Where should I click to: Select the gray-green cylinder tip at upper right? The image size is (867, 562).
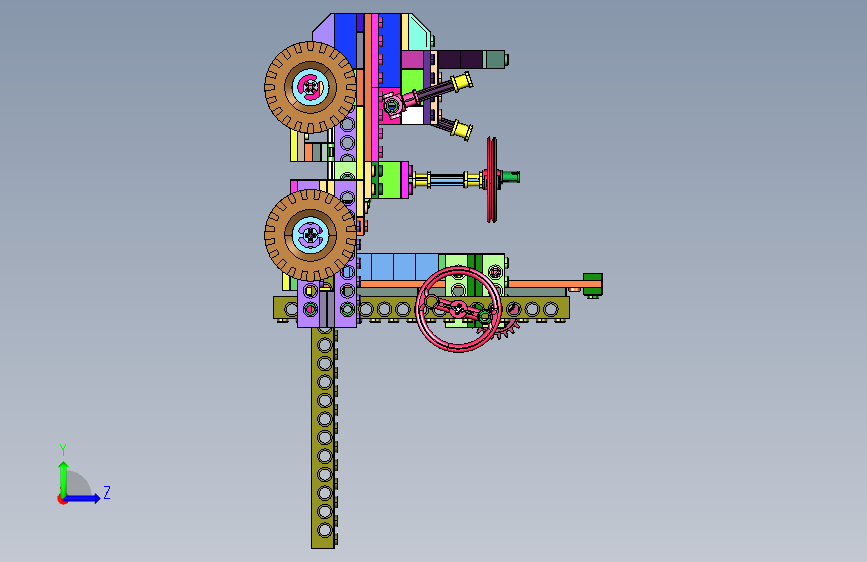[x=494, y=59]
